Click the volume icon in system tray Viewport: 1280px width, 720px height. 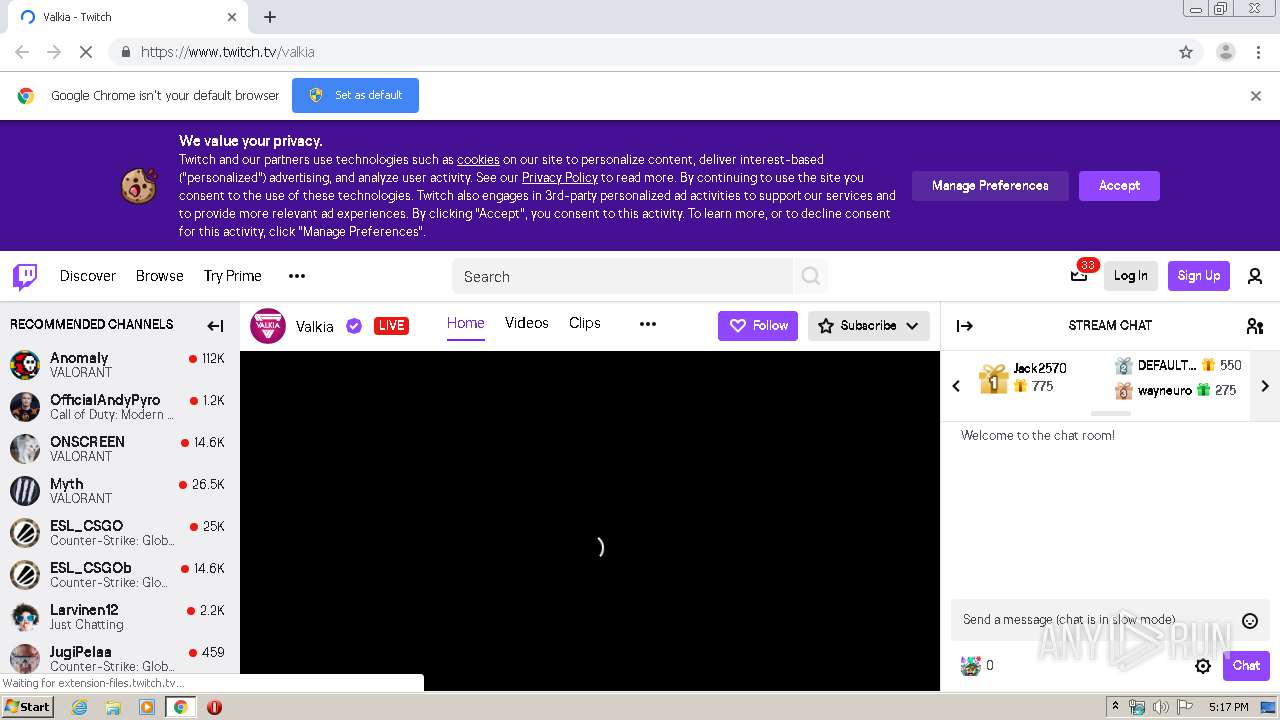tap(1160, 707)
